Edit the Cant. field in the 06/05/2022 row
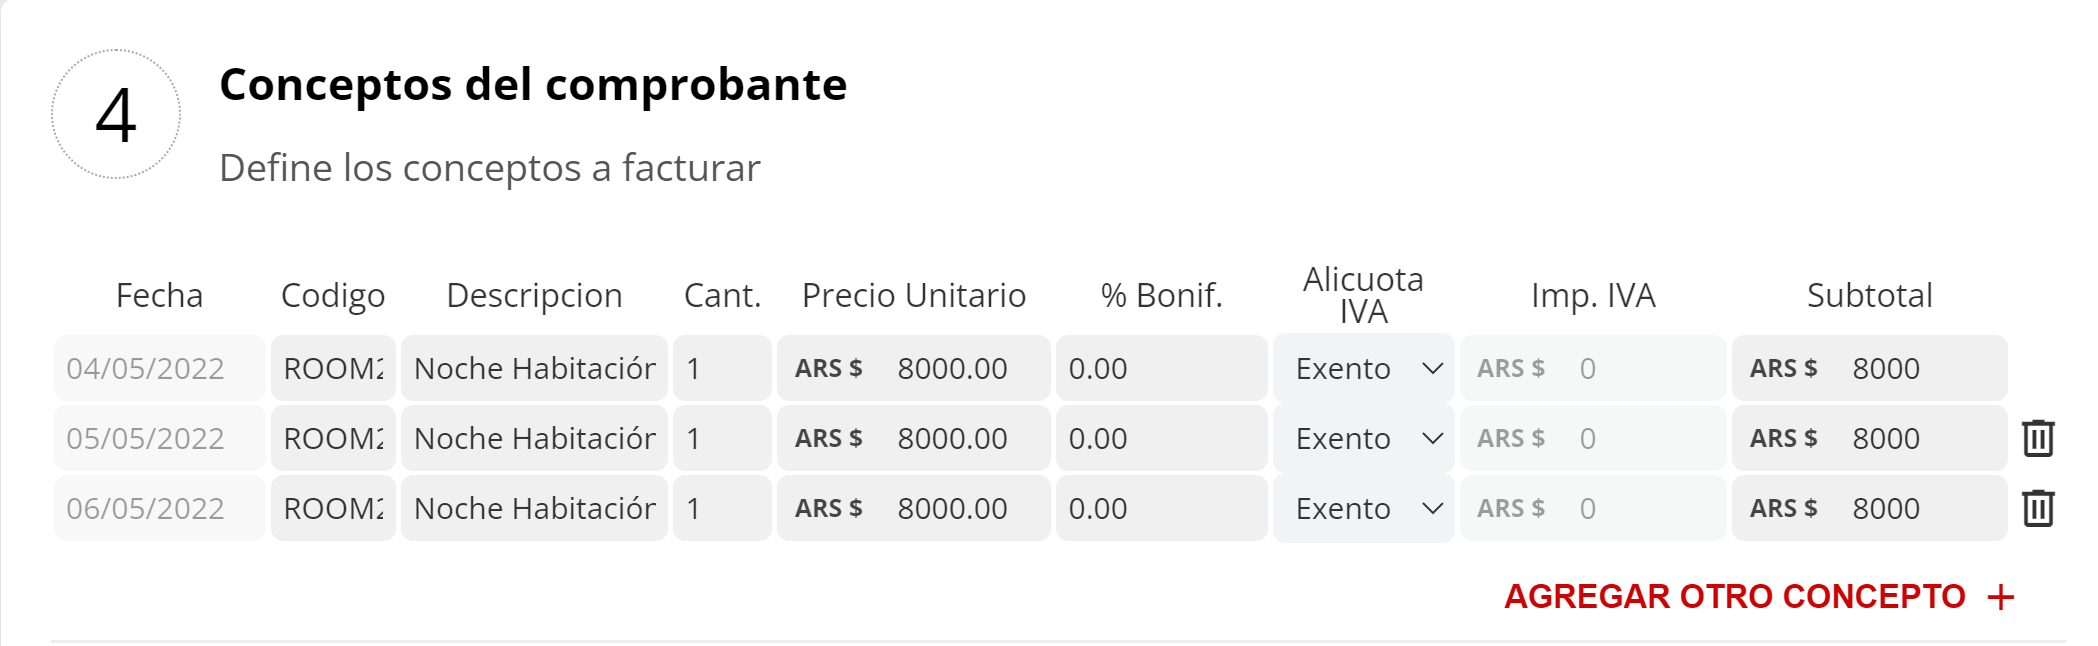Screen dimensions: 2098x646 [721, 508]
